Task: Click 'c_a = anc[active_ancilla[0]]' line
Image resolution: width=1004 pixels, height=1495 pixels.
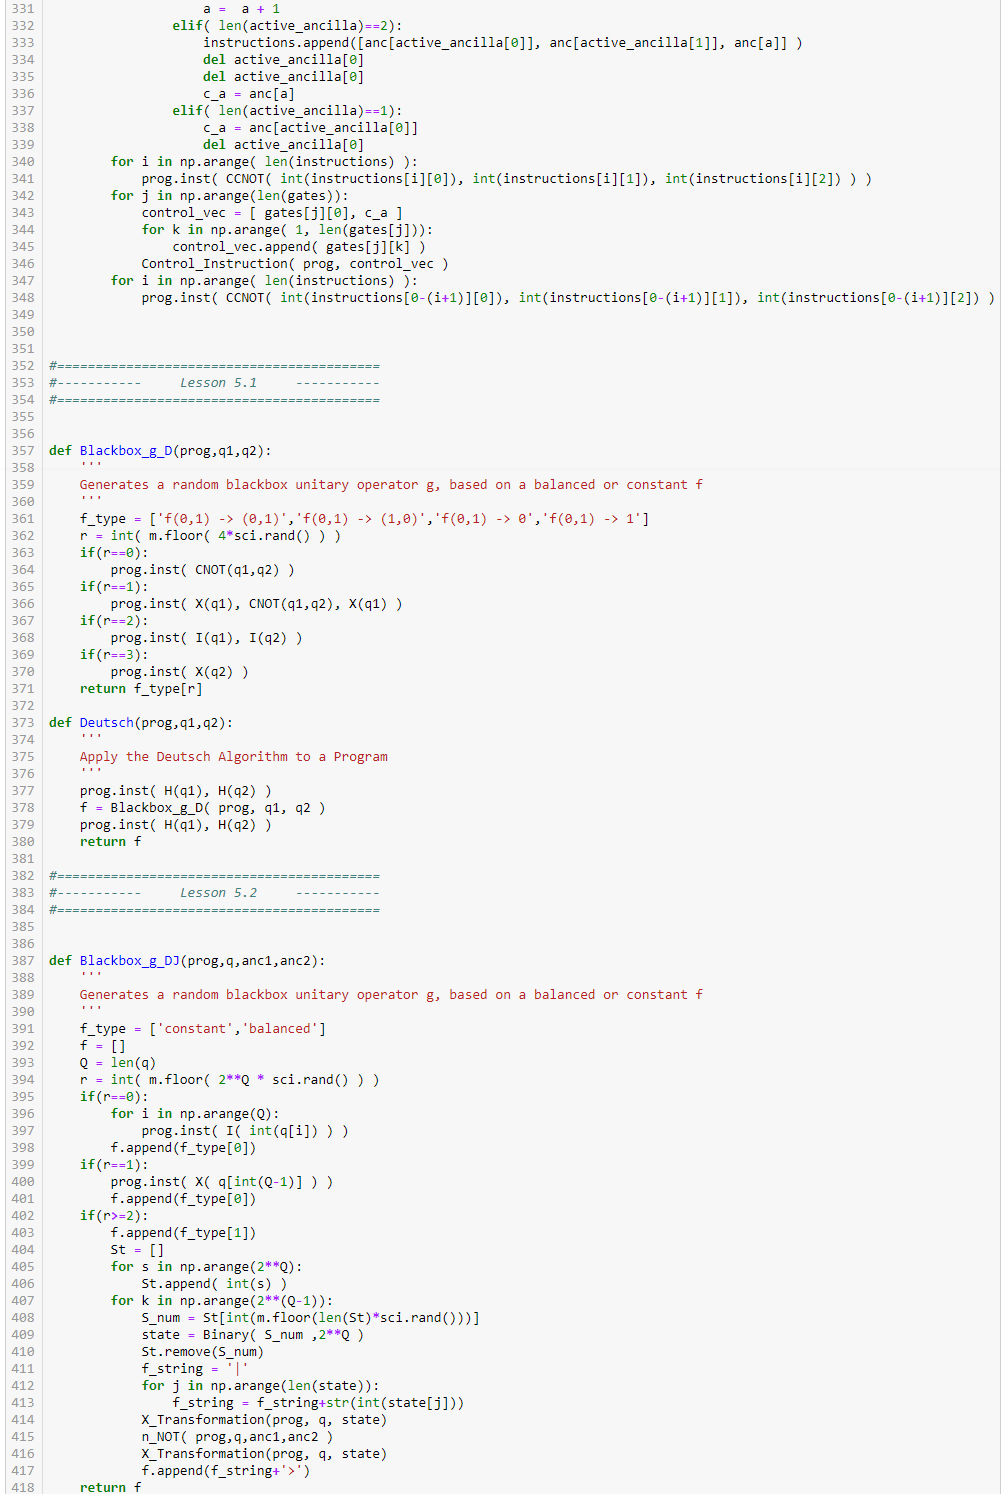Action: pos(311,128)
